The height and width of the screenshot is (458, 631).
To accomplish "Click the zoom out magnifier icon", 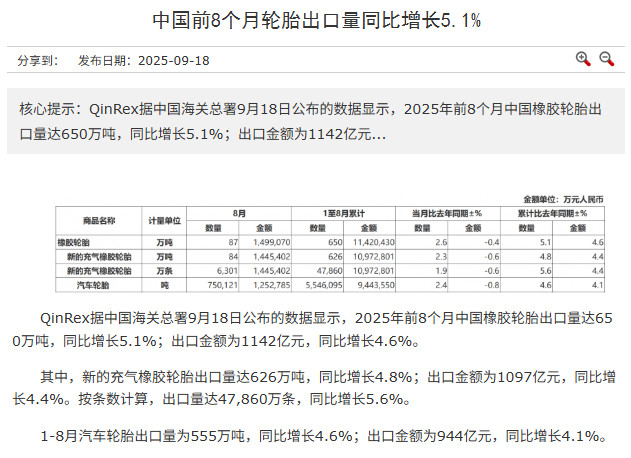I will (606, 59).
